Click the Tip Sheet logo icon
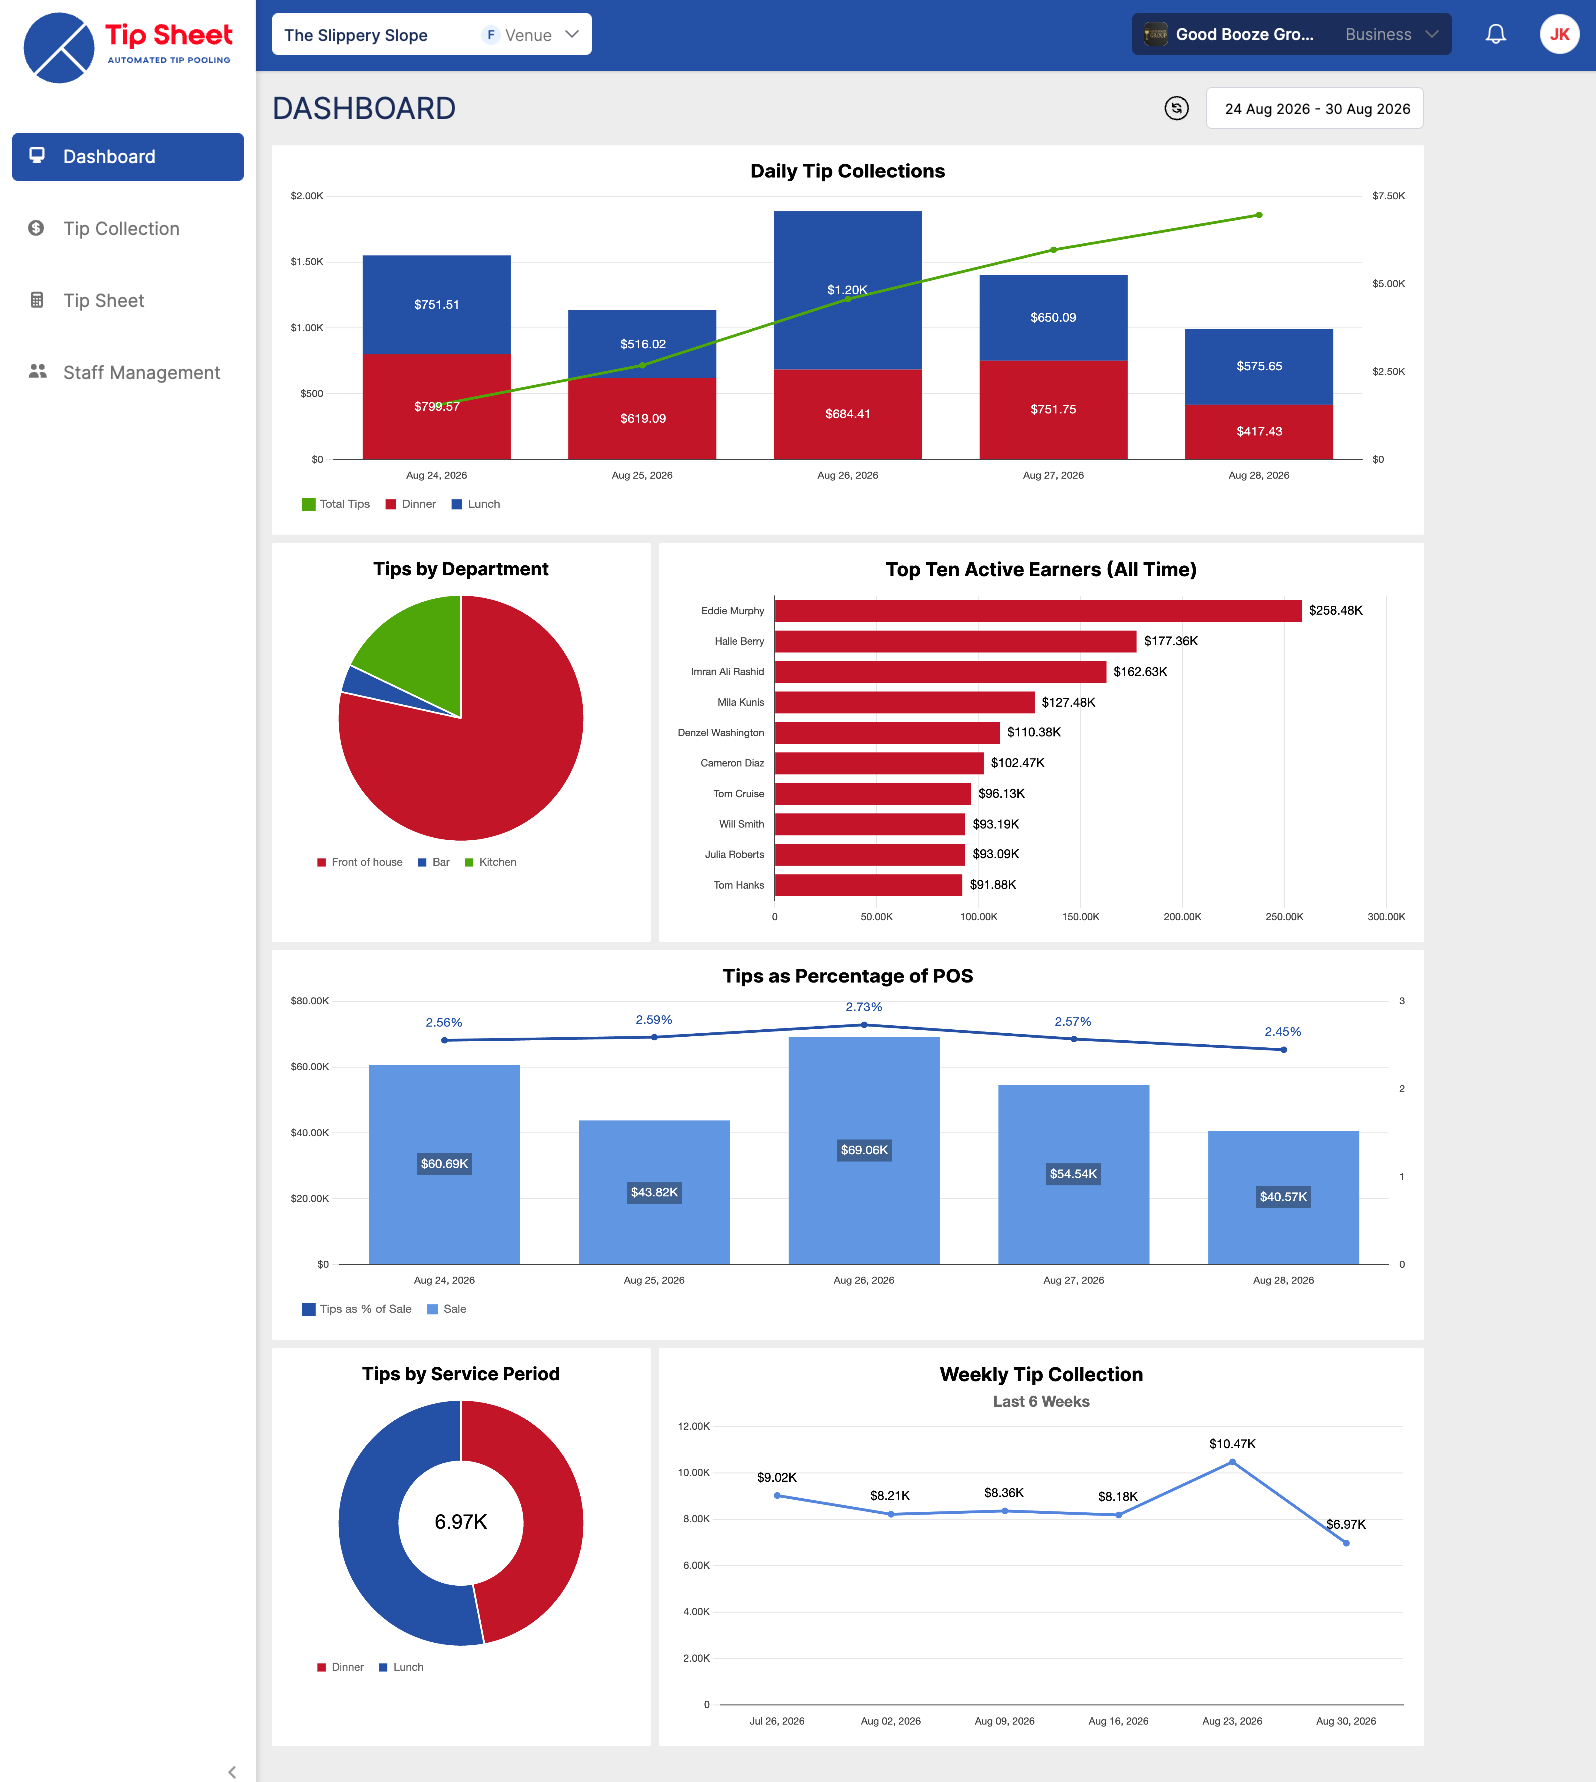The height and width of the screenshot is (1782, 1596). (x=59, y=48)
